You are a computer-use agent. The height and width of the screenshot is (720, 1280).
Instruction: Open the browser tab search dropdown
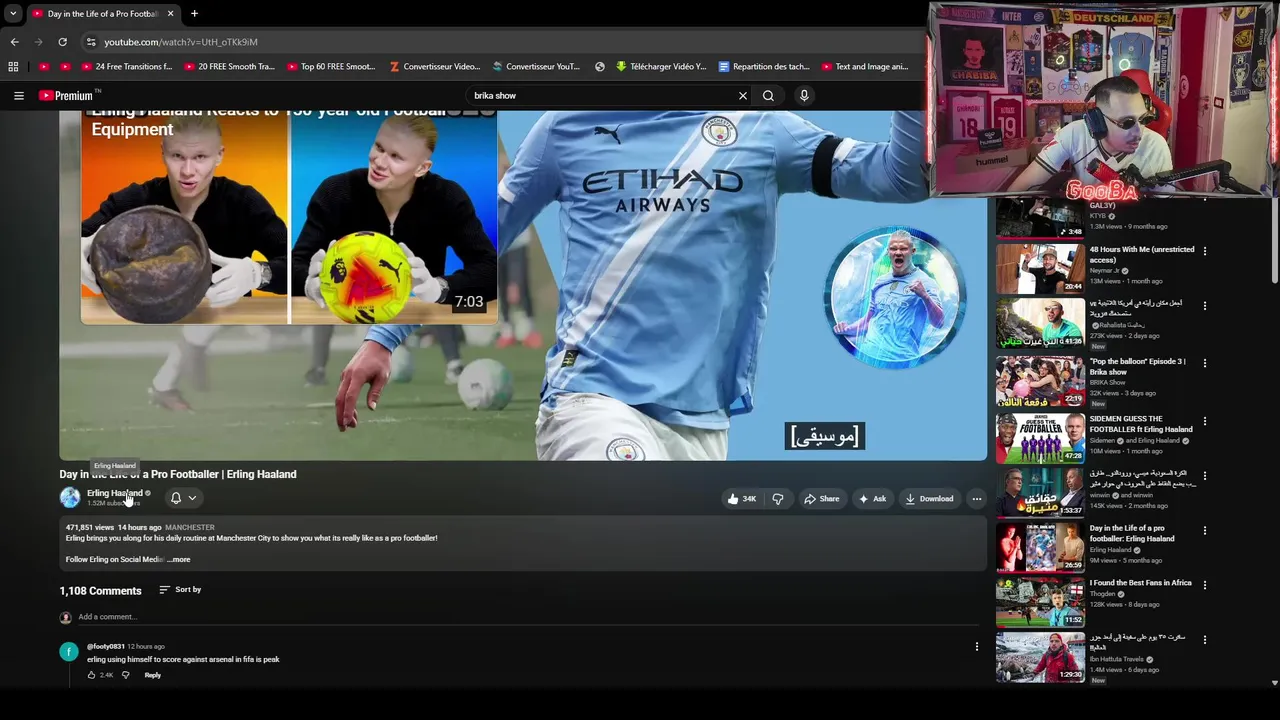click(13, 14)
